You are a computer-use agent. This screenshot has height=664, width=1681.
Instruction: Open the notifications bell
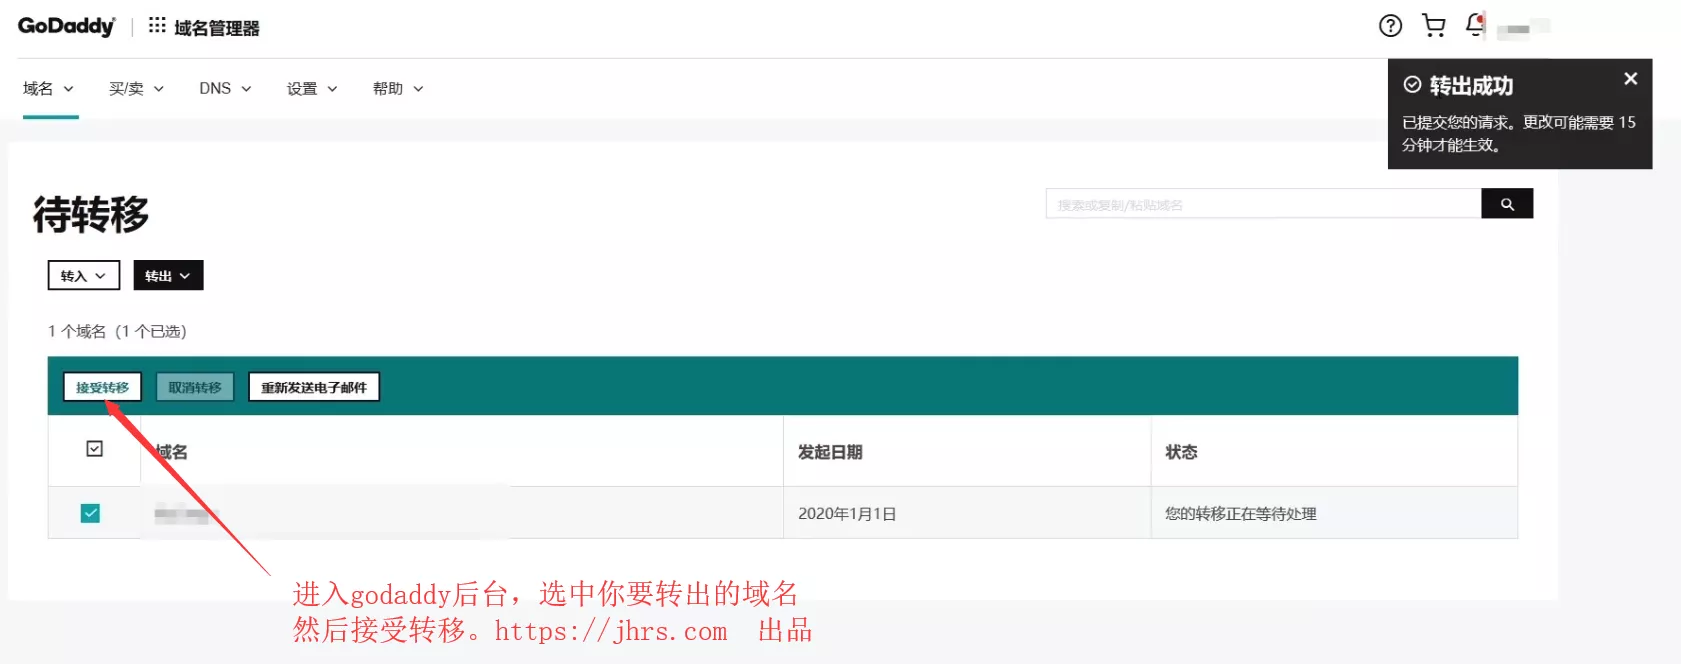point(1476,25)
